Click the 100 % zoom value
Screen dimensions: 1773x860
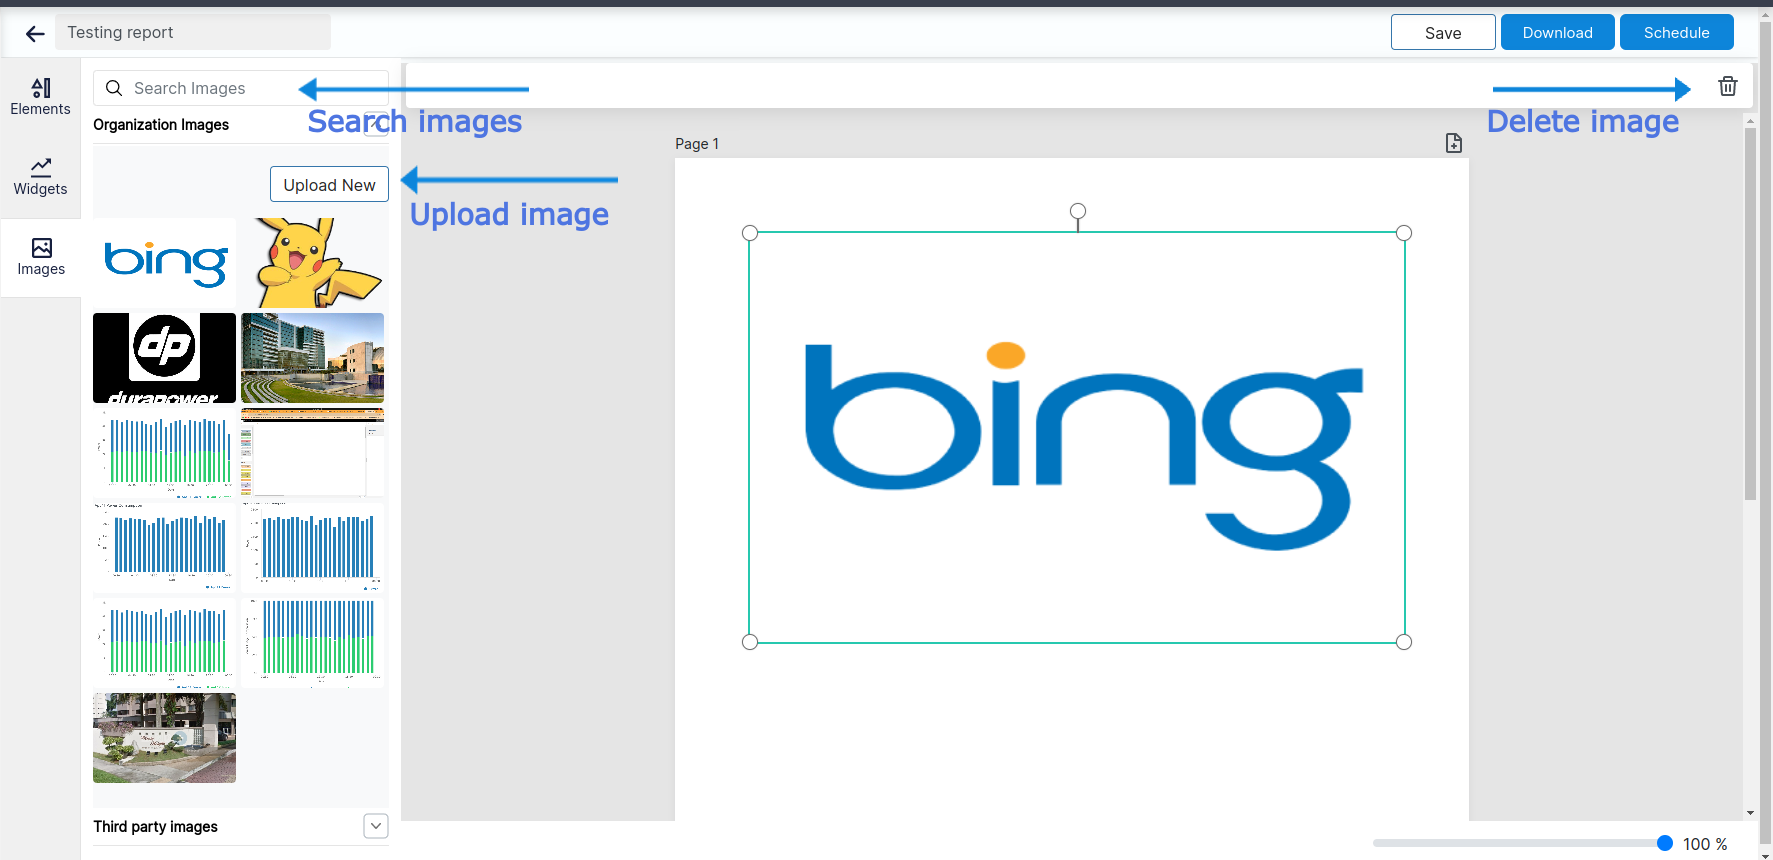(1705, 844)
